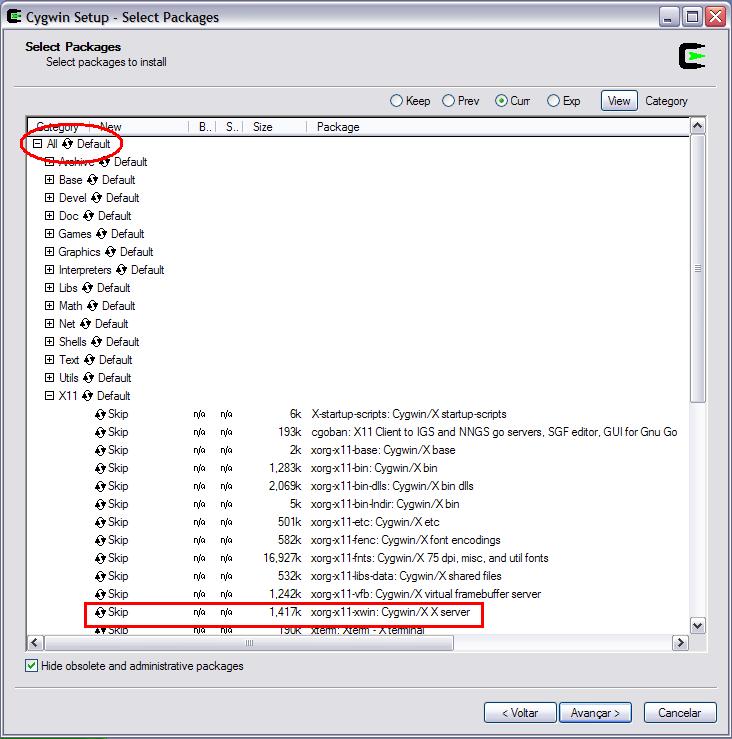Image resolution: width=732 pixels, height=739 pixels.
Task: Click the cycle icon next to All Default
Action: click(67, 144)
